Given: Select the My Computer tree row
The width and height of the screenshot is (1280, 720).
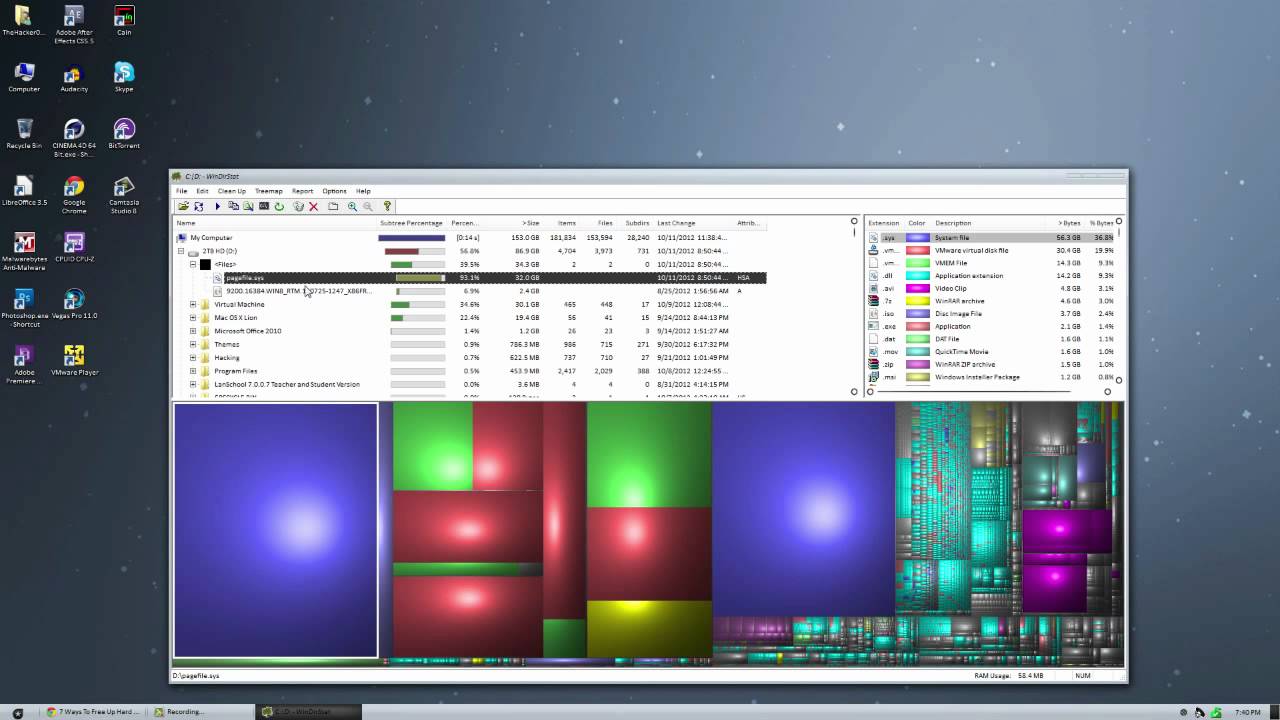Looking at the screenshot, I should [x=470, y=238].
